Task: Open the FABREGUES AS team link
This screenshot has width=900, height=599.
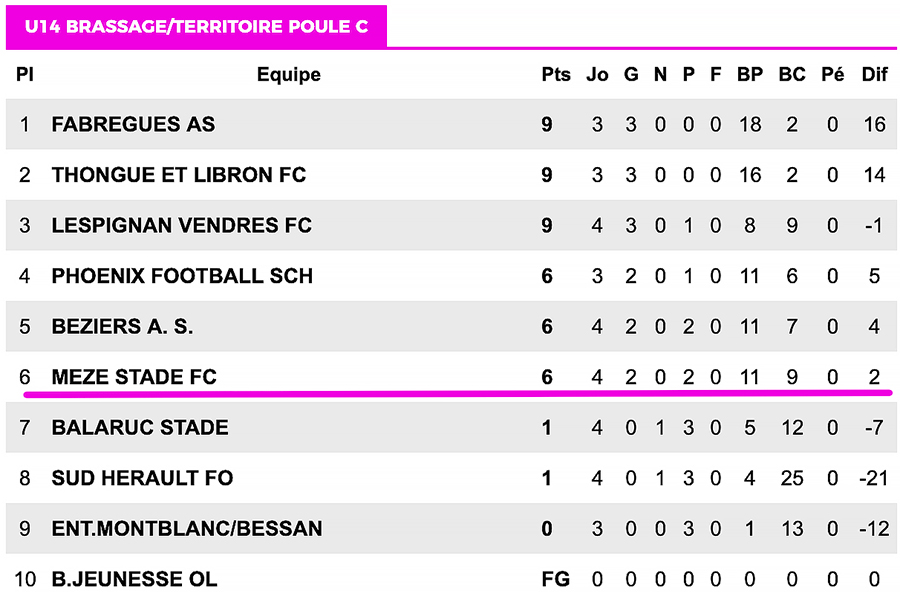Action: coord(133,125)
